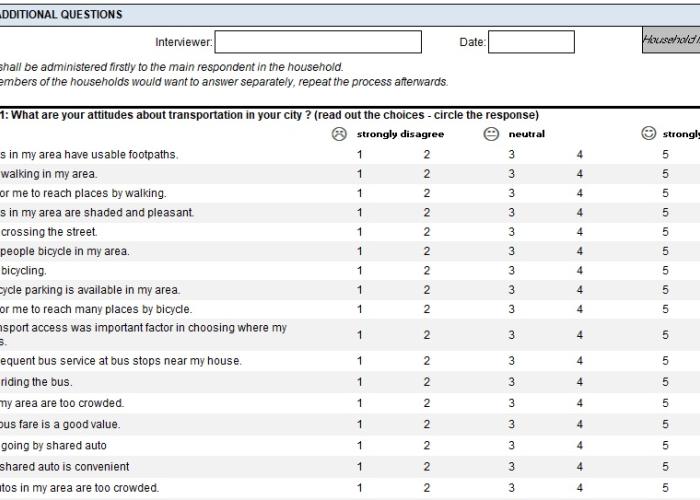This screenshot has height=500, width=700.
Task: Click the 'Interviewer:' label
Action: tap(184, 42)
